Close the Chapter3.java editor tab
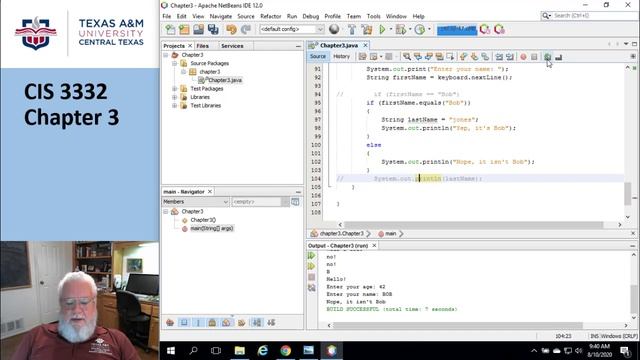 pyautogui.click(x=365, y=45)
